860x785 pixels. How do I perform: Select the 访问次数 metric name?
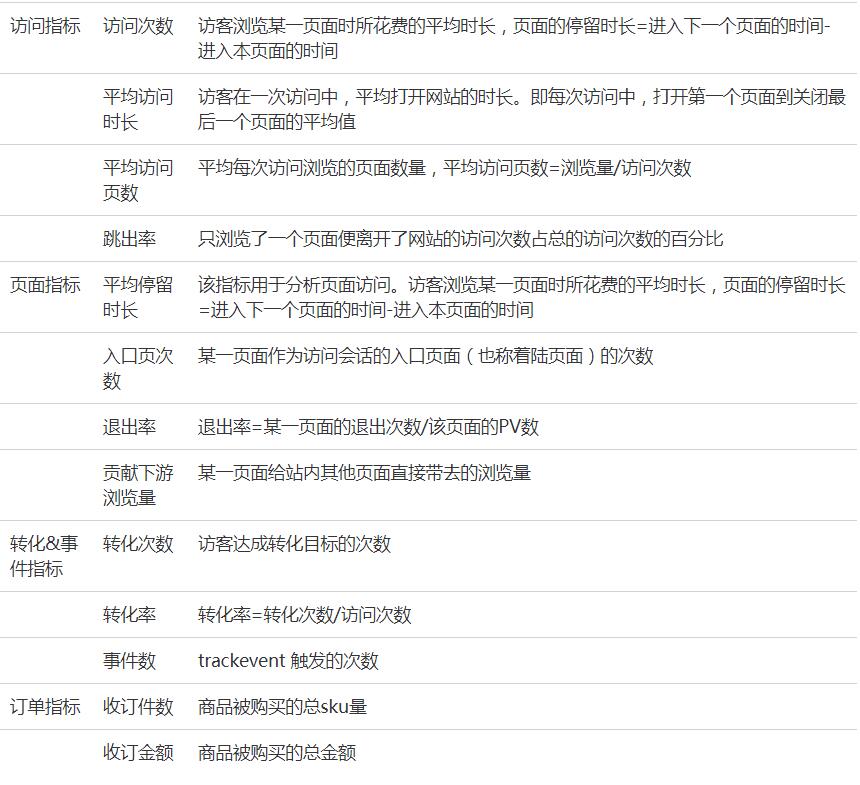pos(138,27)
